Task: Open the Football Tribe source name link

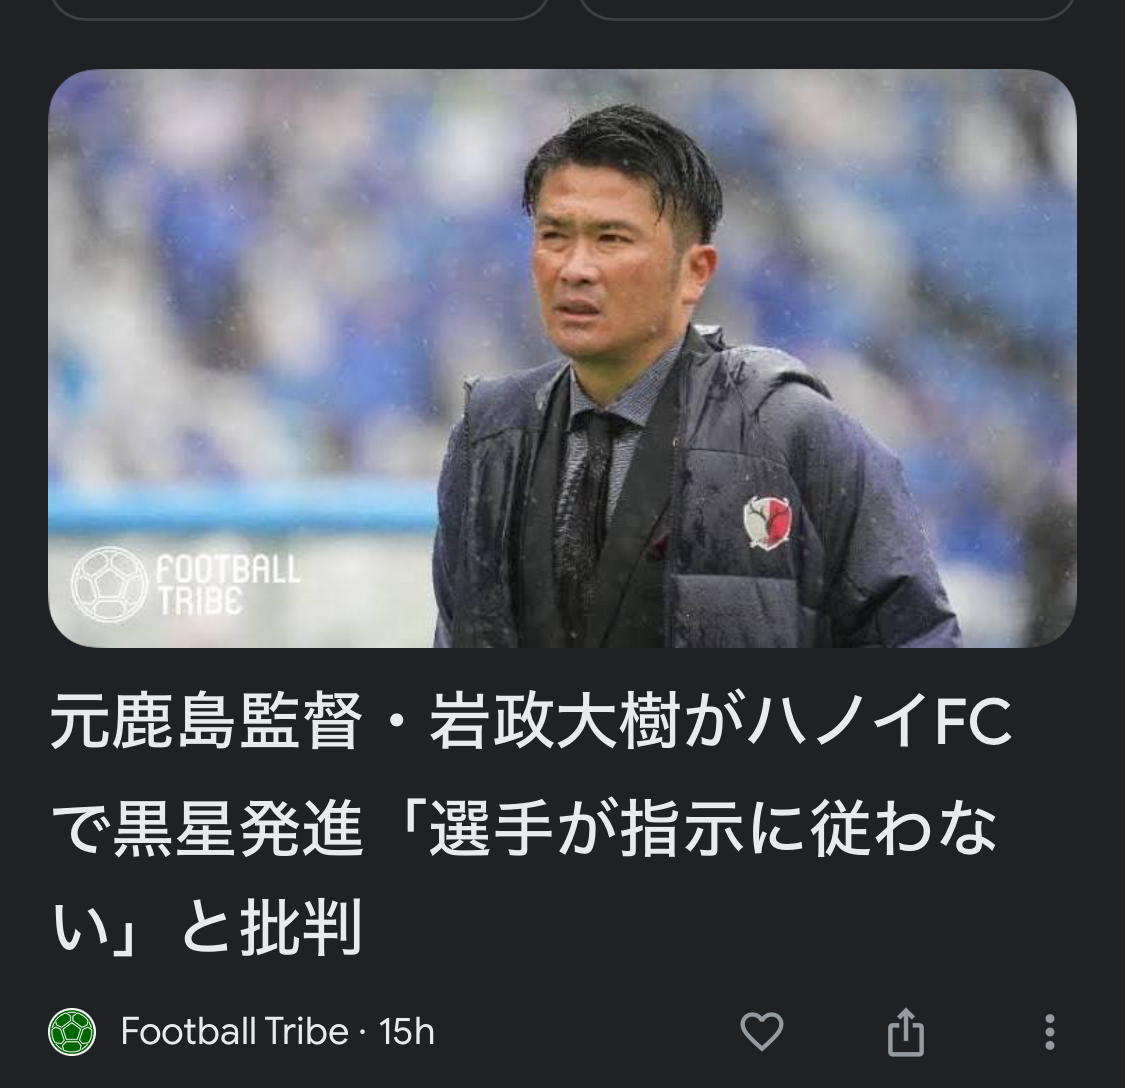Action: point(234,1031)
